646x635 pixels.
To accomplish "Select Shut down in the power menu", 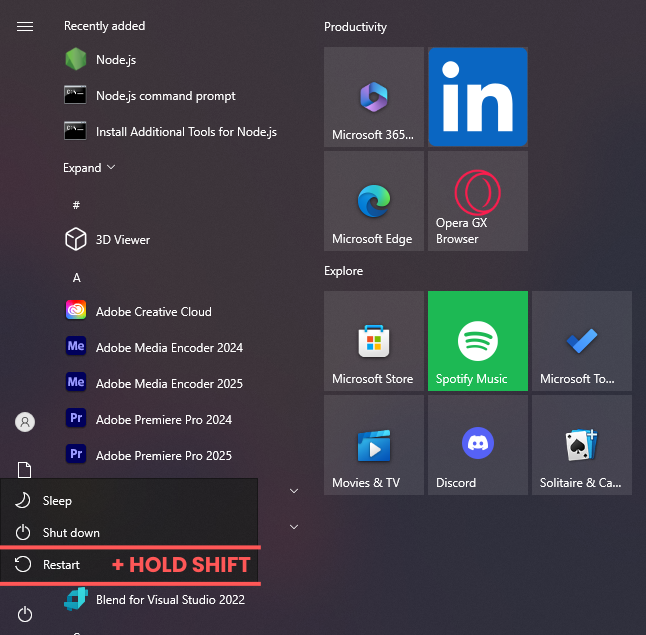I will click(70, 533).
